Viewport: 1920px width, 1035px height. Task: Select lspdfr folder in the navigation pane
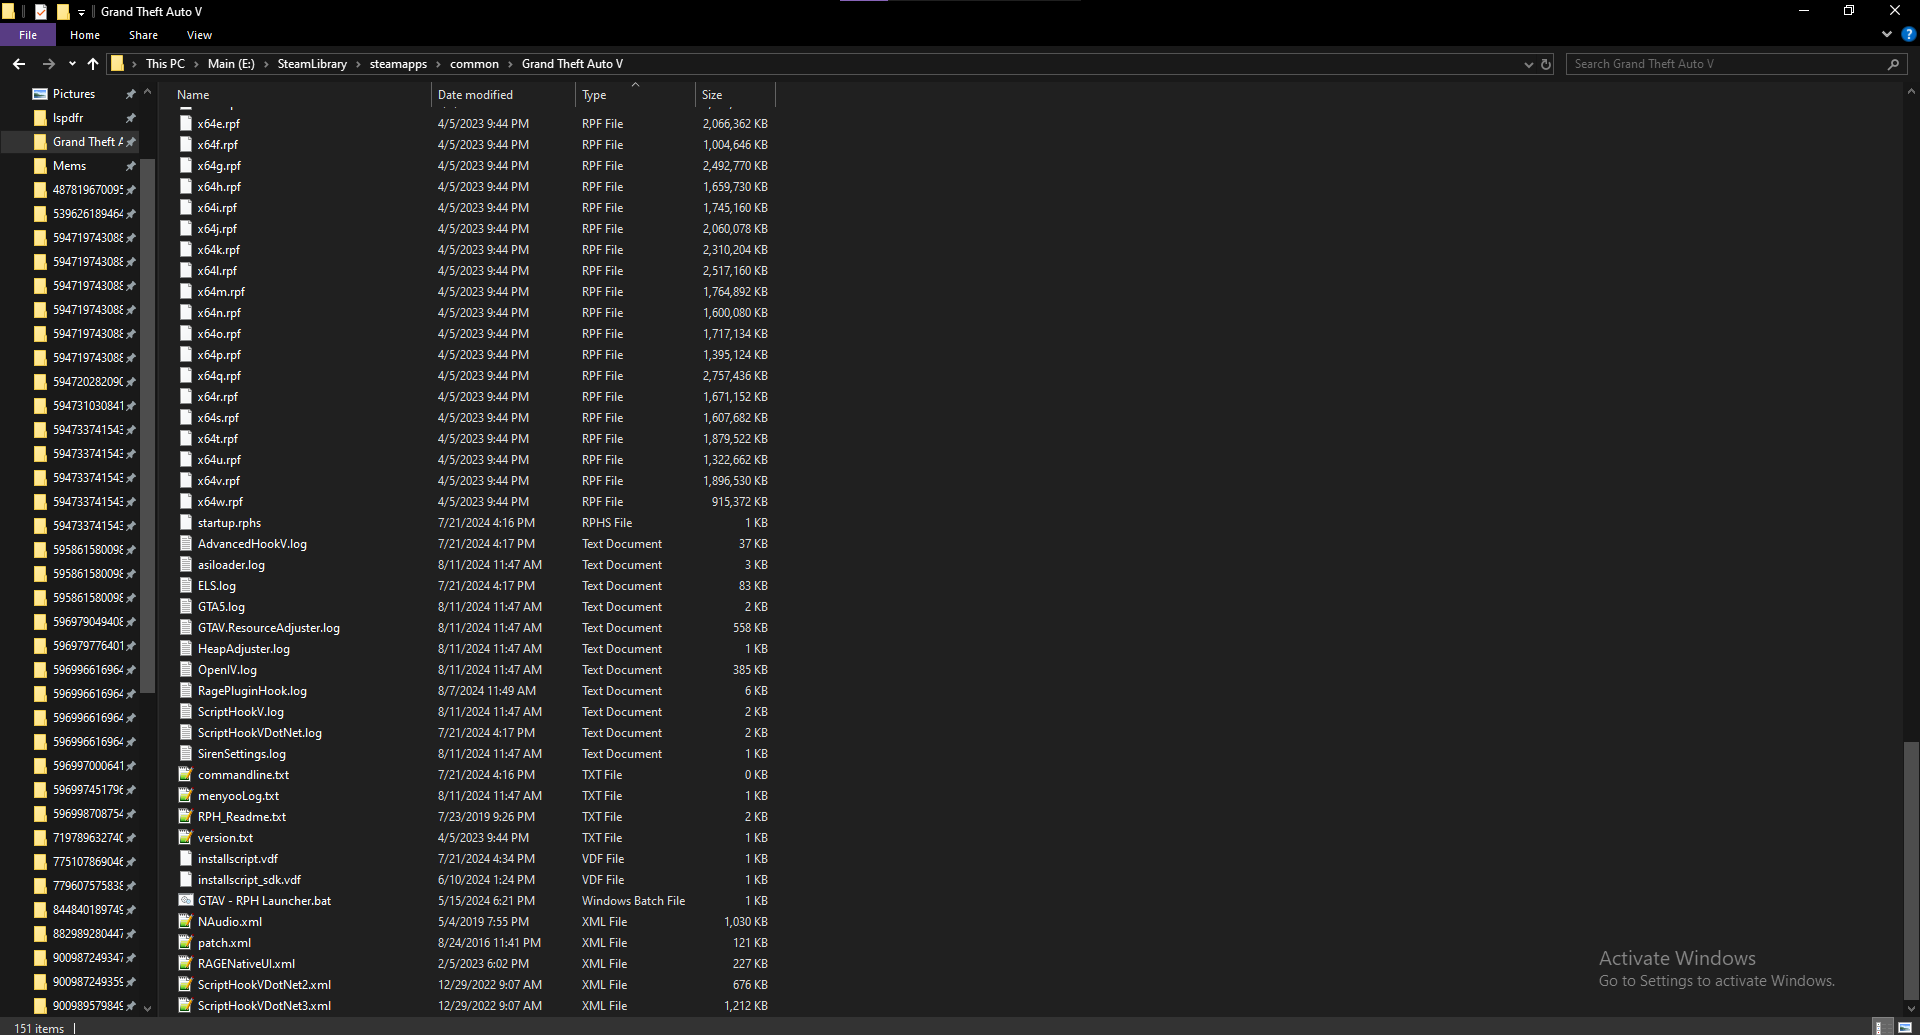click(68, 118)
